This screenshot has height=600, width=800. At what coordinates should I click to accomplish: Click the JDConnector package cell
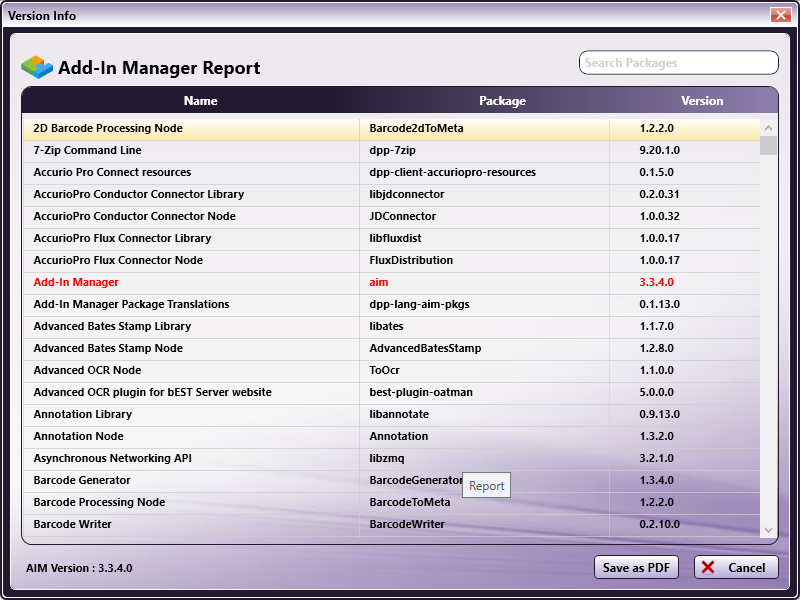click(x=484, y=216)
